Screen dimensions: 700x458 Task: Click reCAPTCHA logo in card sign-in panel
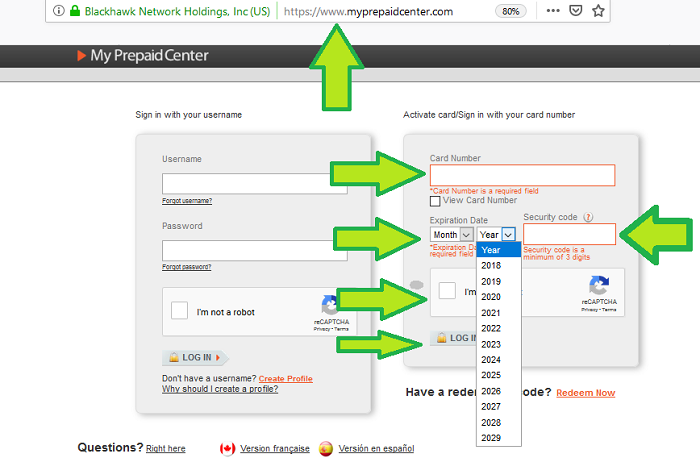pyautogui.click(x=599, y=285)
